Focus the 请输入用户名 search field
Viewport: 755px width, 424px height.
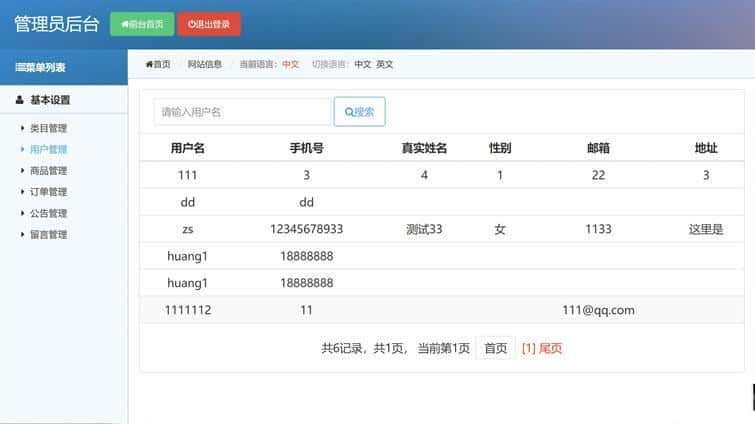(242, 112)
